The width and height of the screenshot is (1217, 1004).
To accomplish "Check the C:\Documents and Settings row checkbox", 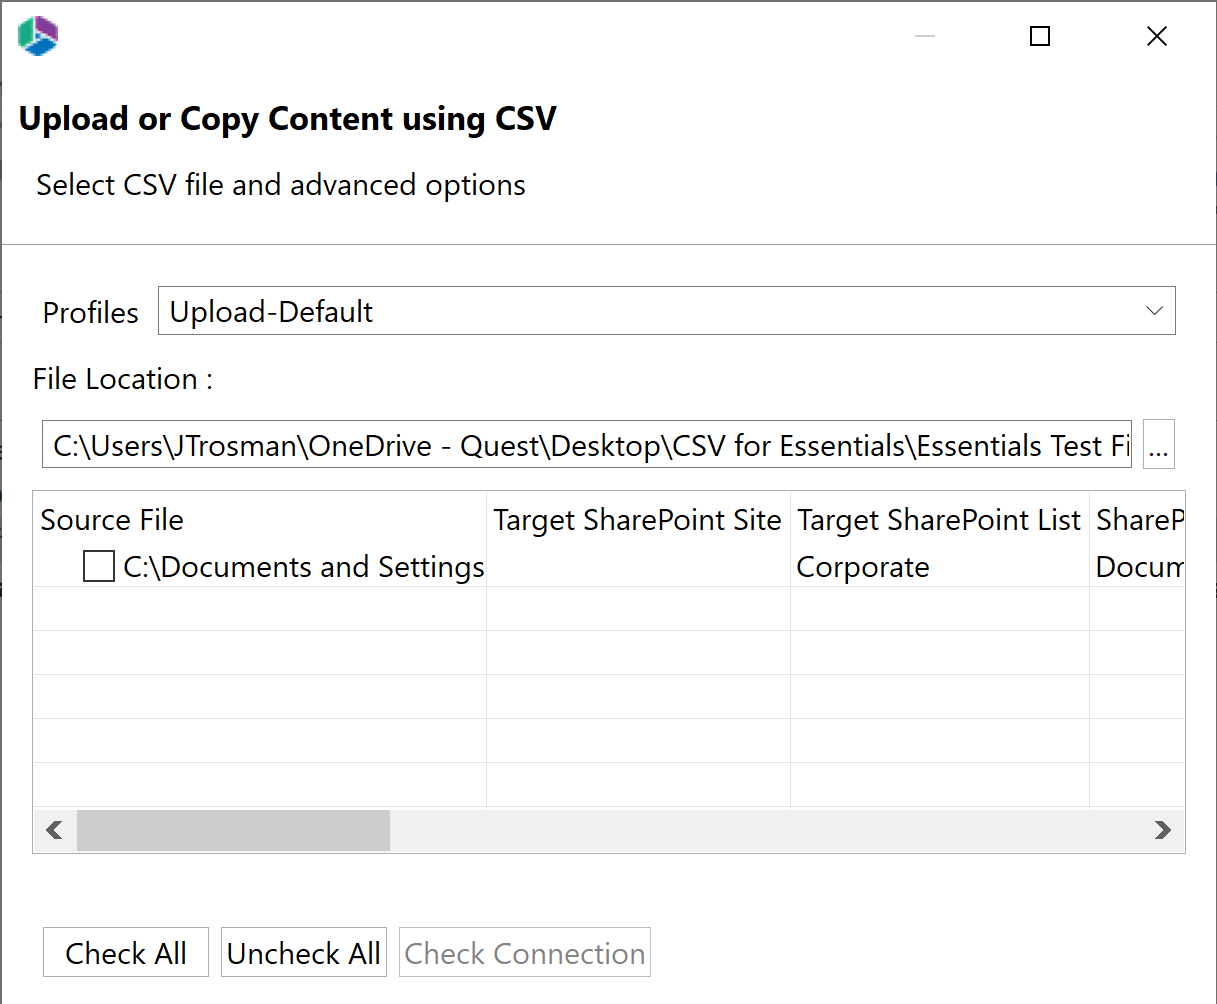I will (x=99, y=567).
